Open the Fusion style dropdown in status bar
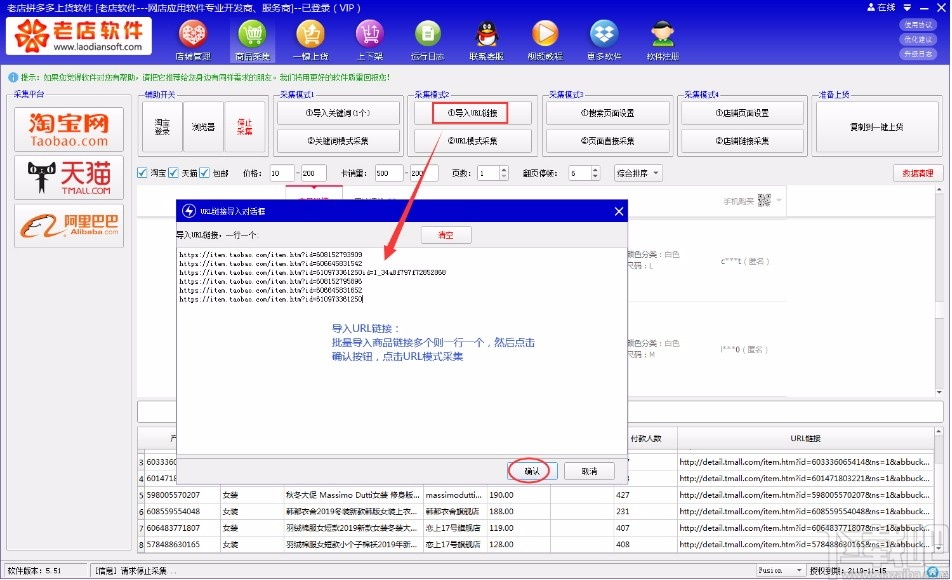 tap(781, 570)
